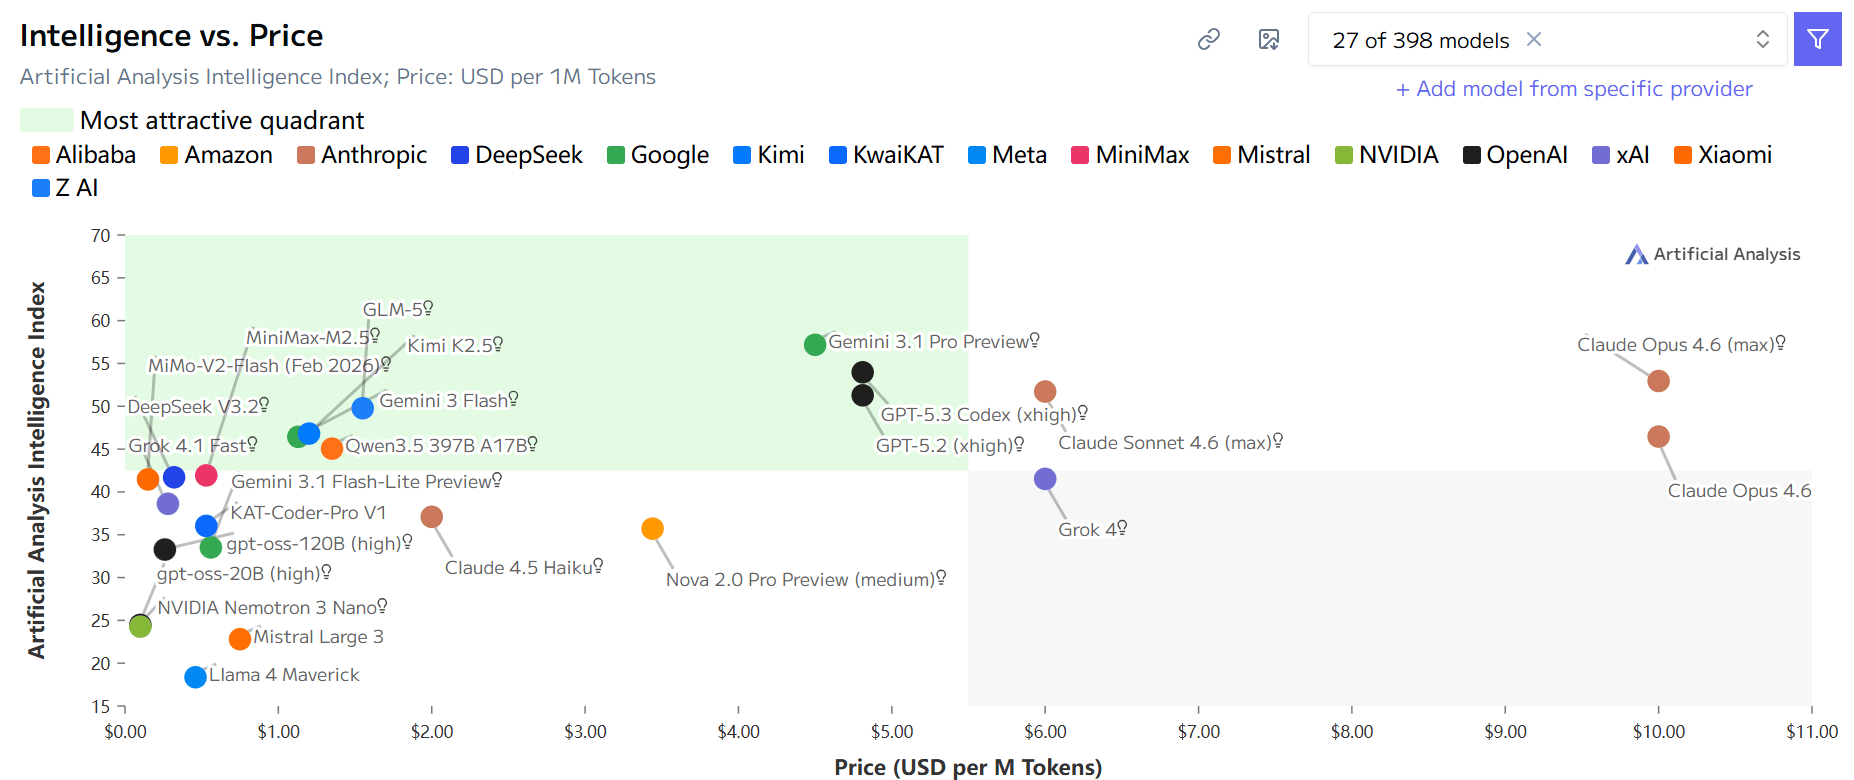Open the filter button with funnel icon

(1817, 39)
